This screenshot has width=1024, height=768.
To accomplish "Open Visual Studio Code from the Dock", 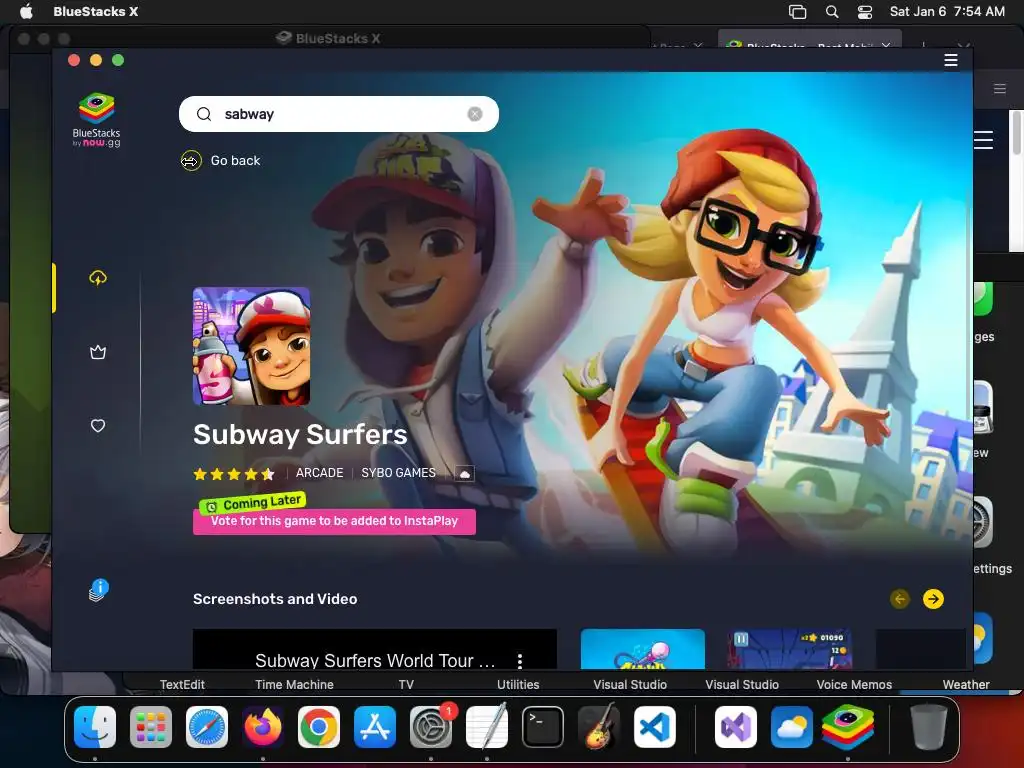I will click(x=655, y=727).
